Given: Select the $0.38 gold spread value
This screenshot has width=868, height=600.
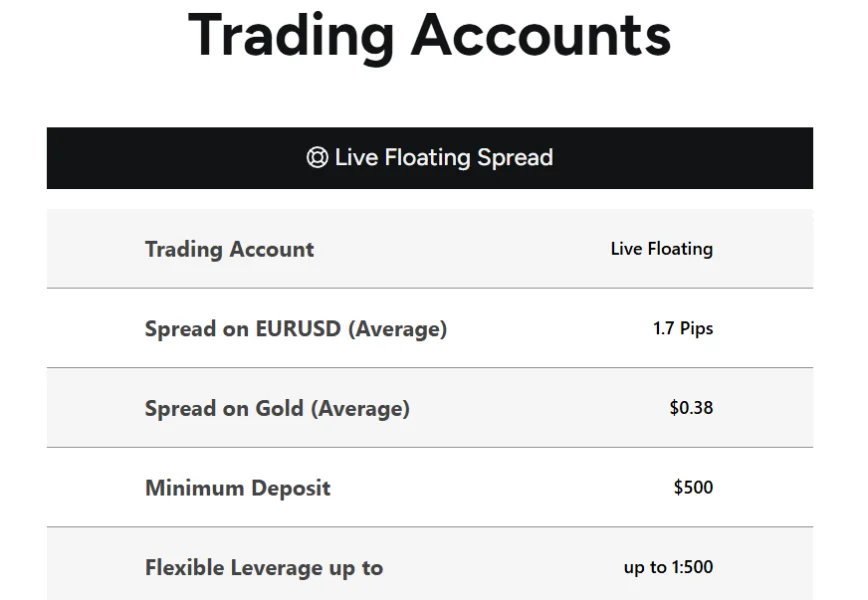Looking at the screenshot, I should coord(691,408).
